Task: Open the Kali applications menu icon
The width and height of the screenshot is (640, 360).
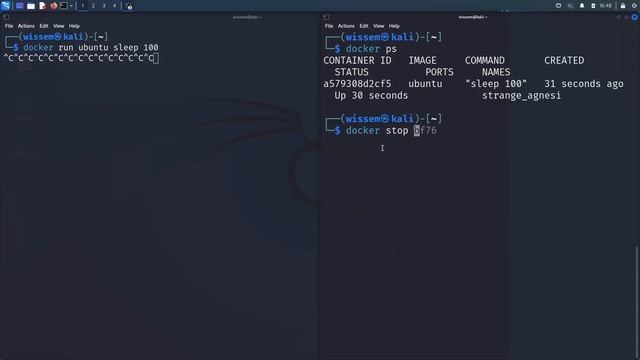Action: 5,6
